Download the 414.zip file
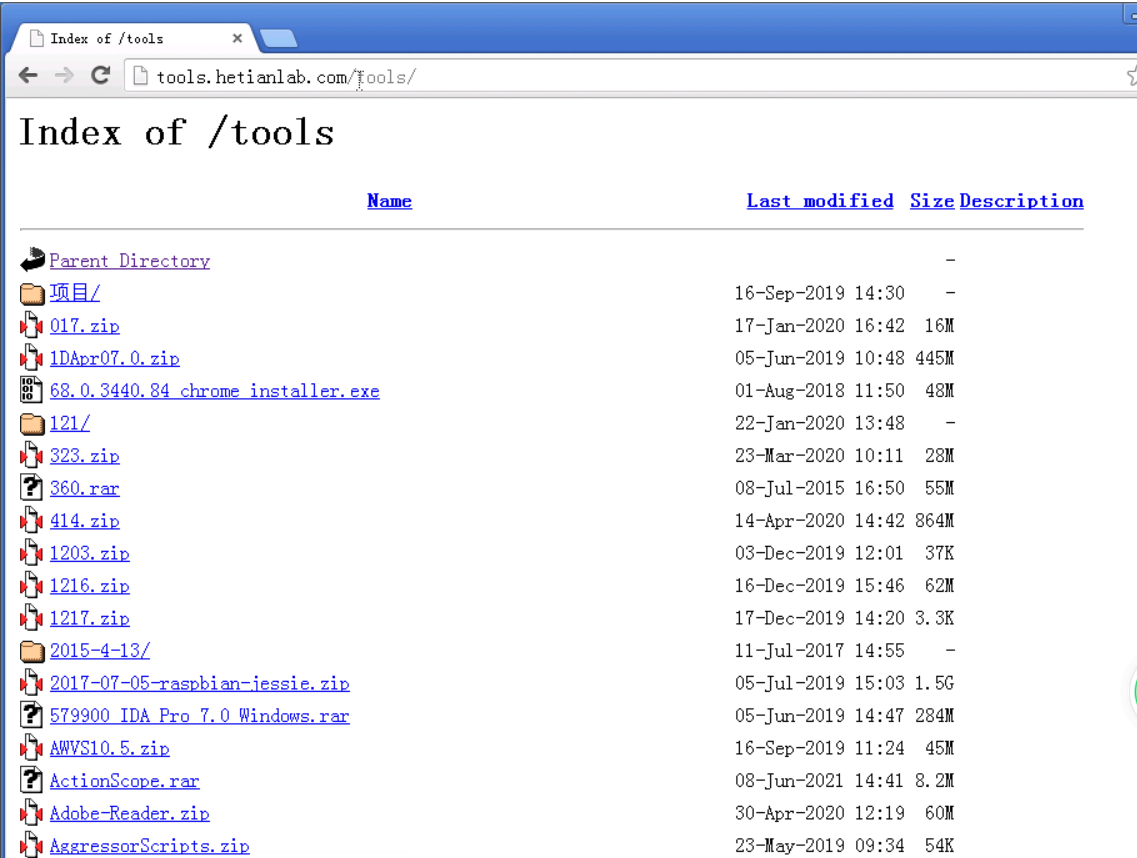Screen dimensions: 1137x858 pos(85,521)
